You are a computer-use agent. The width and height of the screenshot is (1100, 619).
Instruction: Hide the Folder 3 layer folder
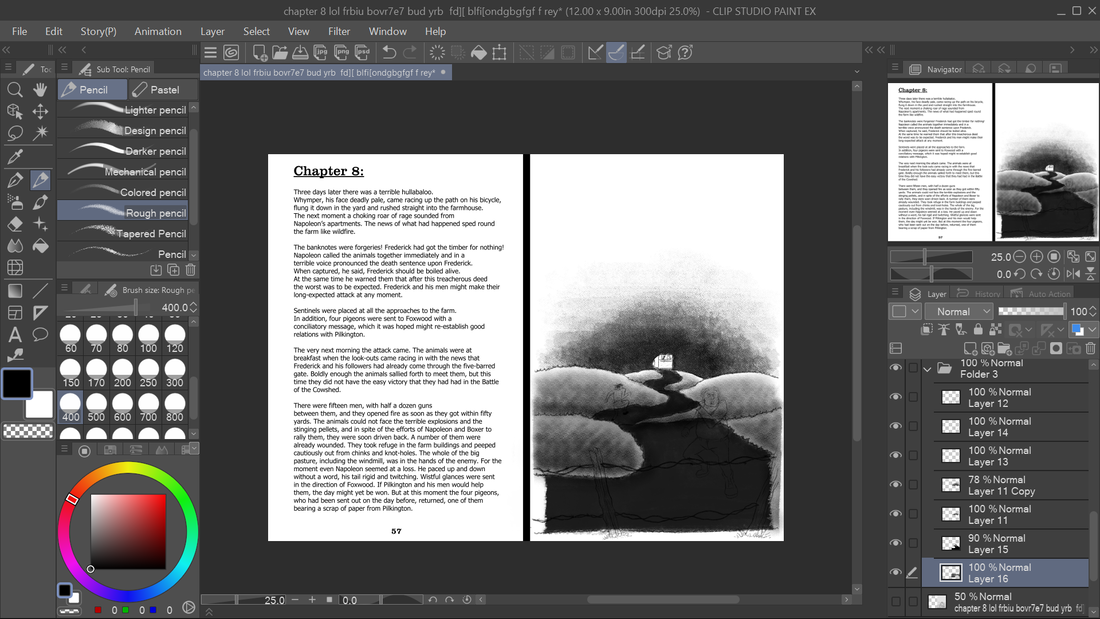(x=896, y=368)
